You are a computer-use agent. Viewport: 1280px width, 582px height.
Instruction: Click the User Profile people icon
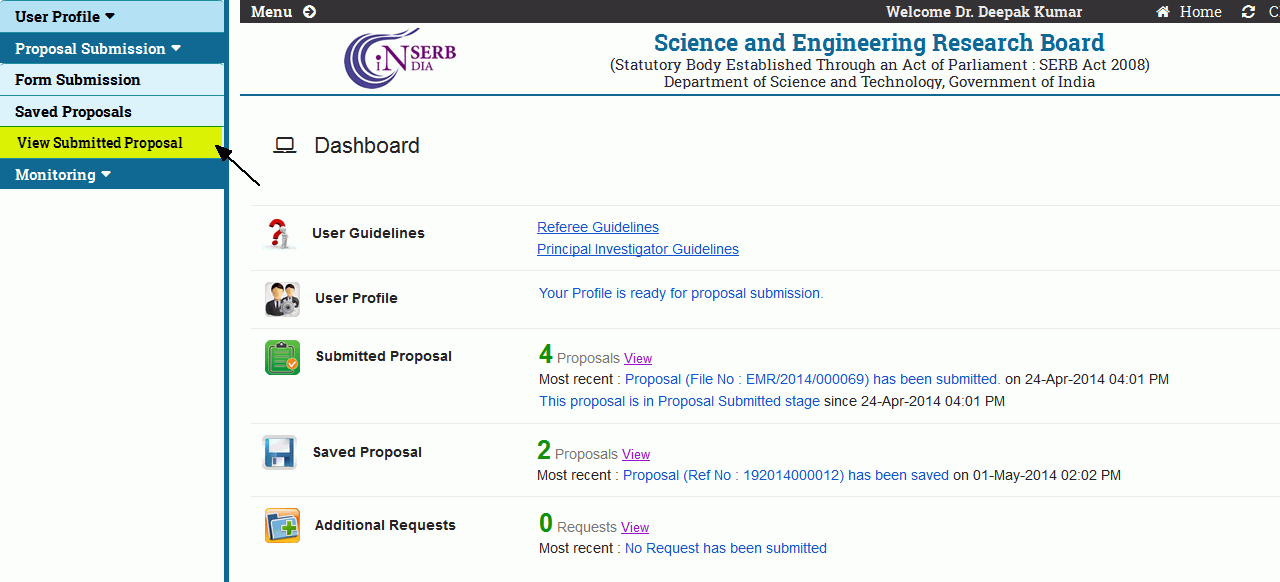point(282,299)
